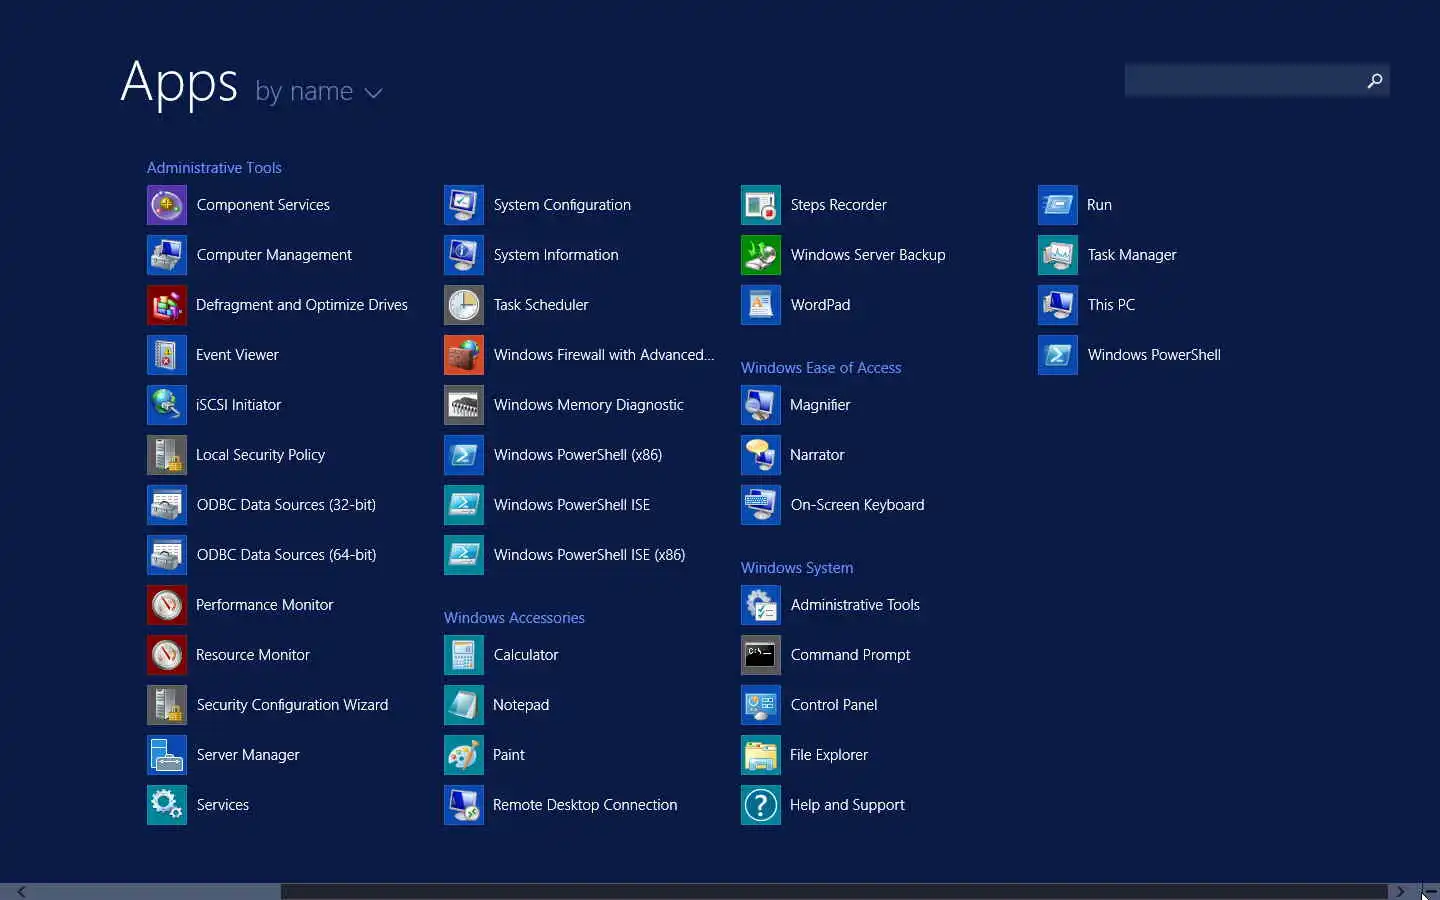Launch Windows PowerShell icon in last column

[1057, 355]
